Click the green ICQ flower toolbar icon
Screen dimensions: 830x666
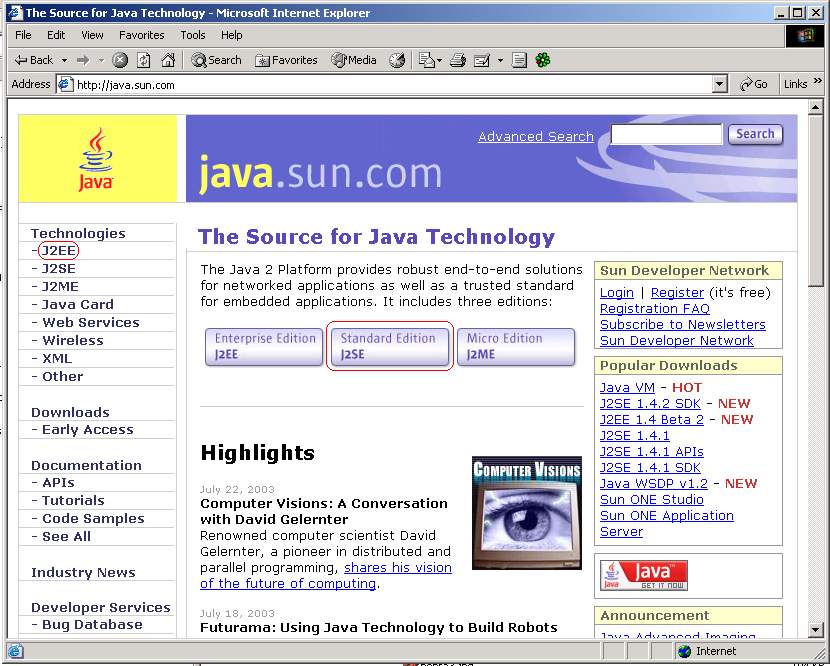[543, 60]
